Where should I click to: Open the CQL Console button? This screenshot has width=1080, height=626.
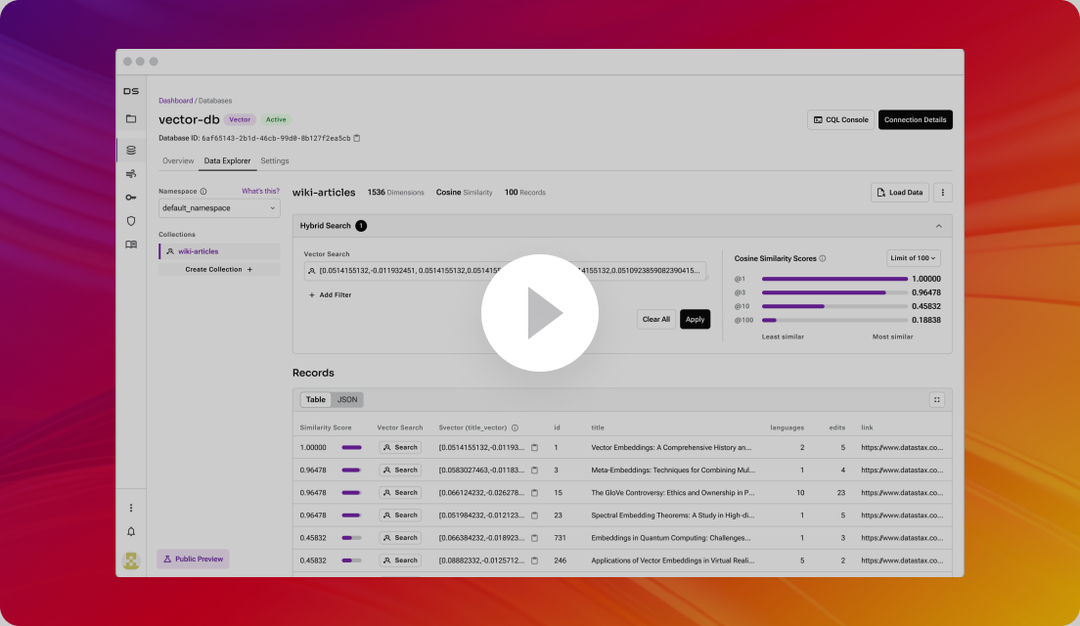pos(841,120)
